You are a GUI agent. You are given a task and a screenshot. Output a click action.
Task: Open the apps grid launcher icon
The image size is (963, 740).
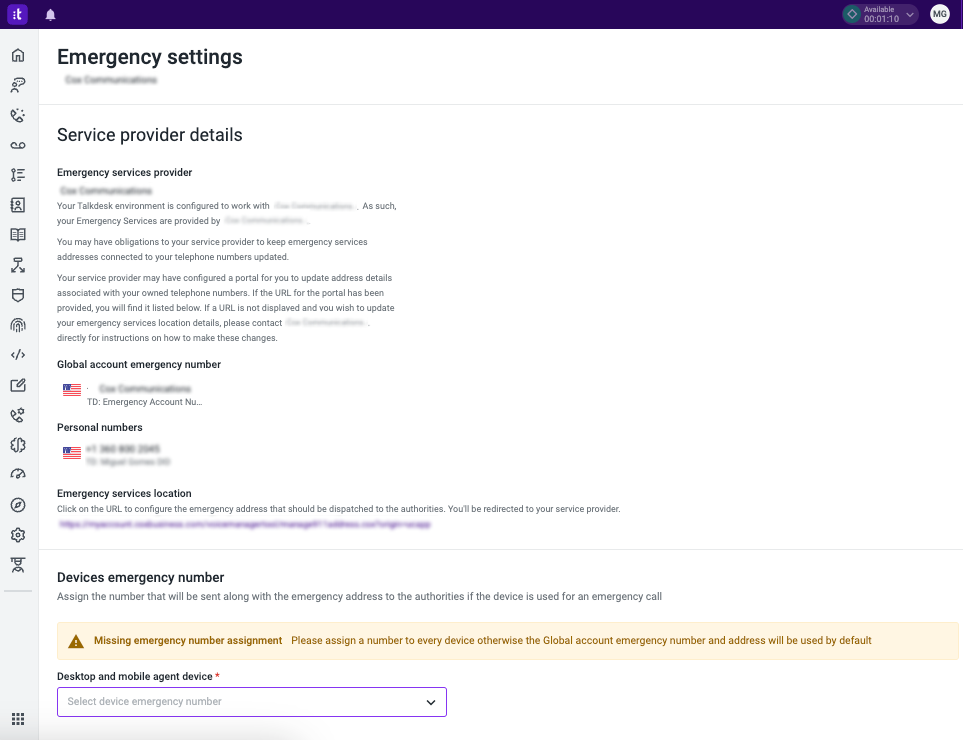pyautogui.click(x=18, y=719)
